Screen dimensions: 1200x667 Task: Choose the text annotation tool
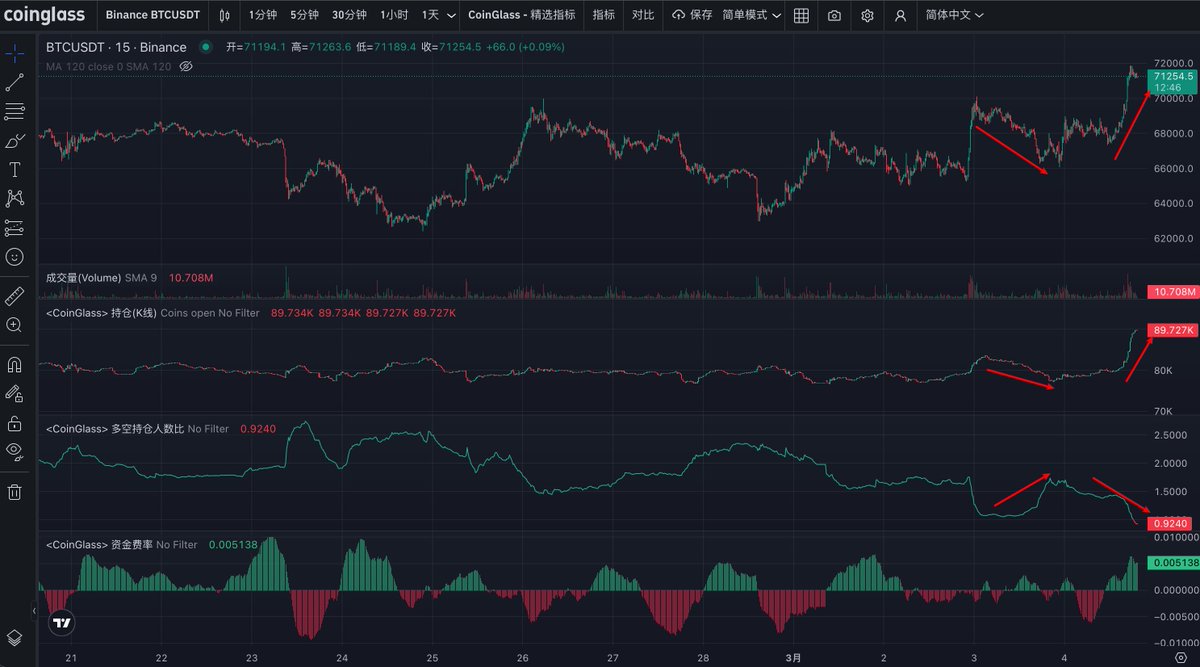[x=15, y=170]
